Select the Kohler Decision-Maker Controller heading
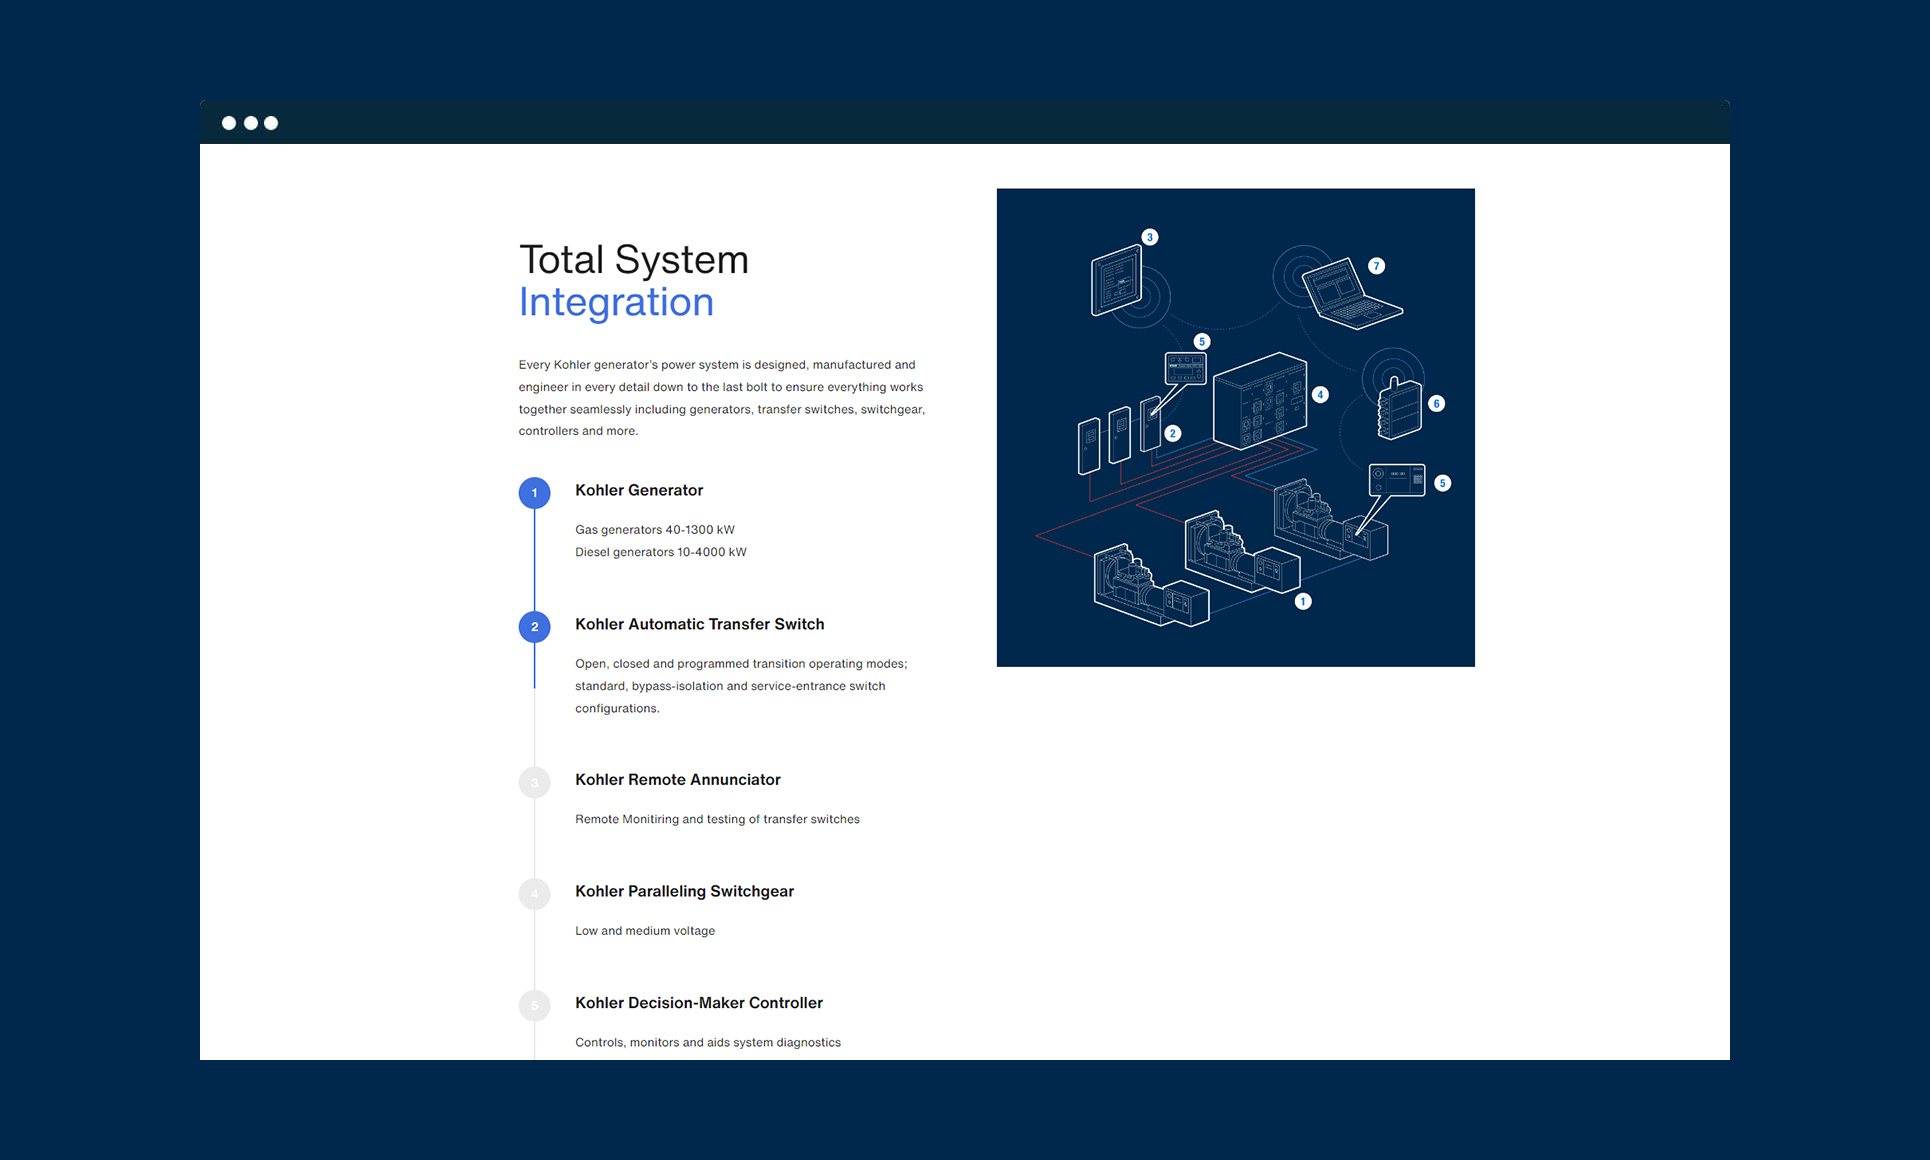 click(x=699, y=1003)
